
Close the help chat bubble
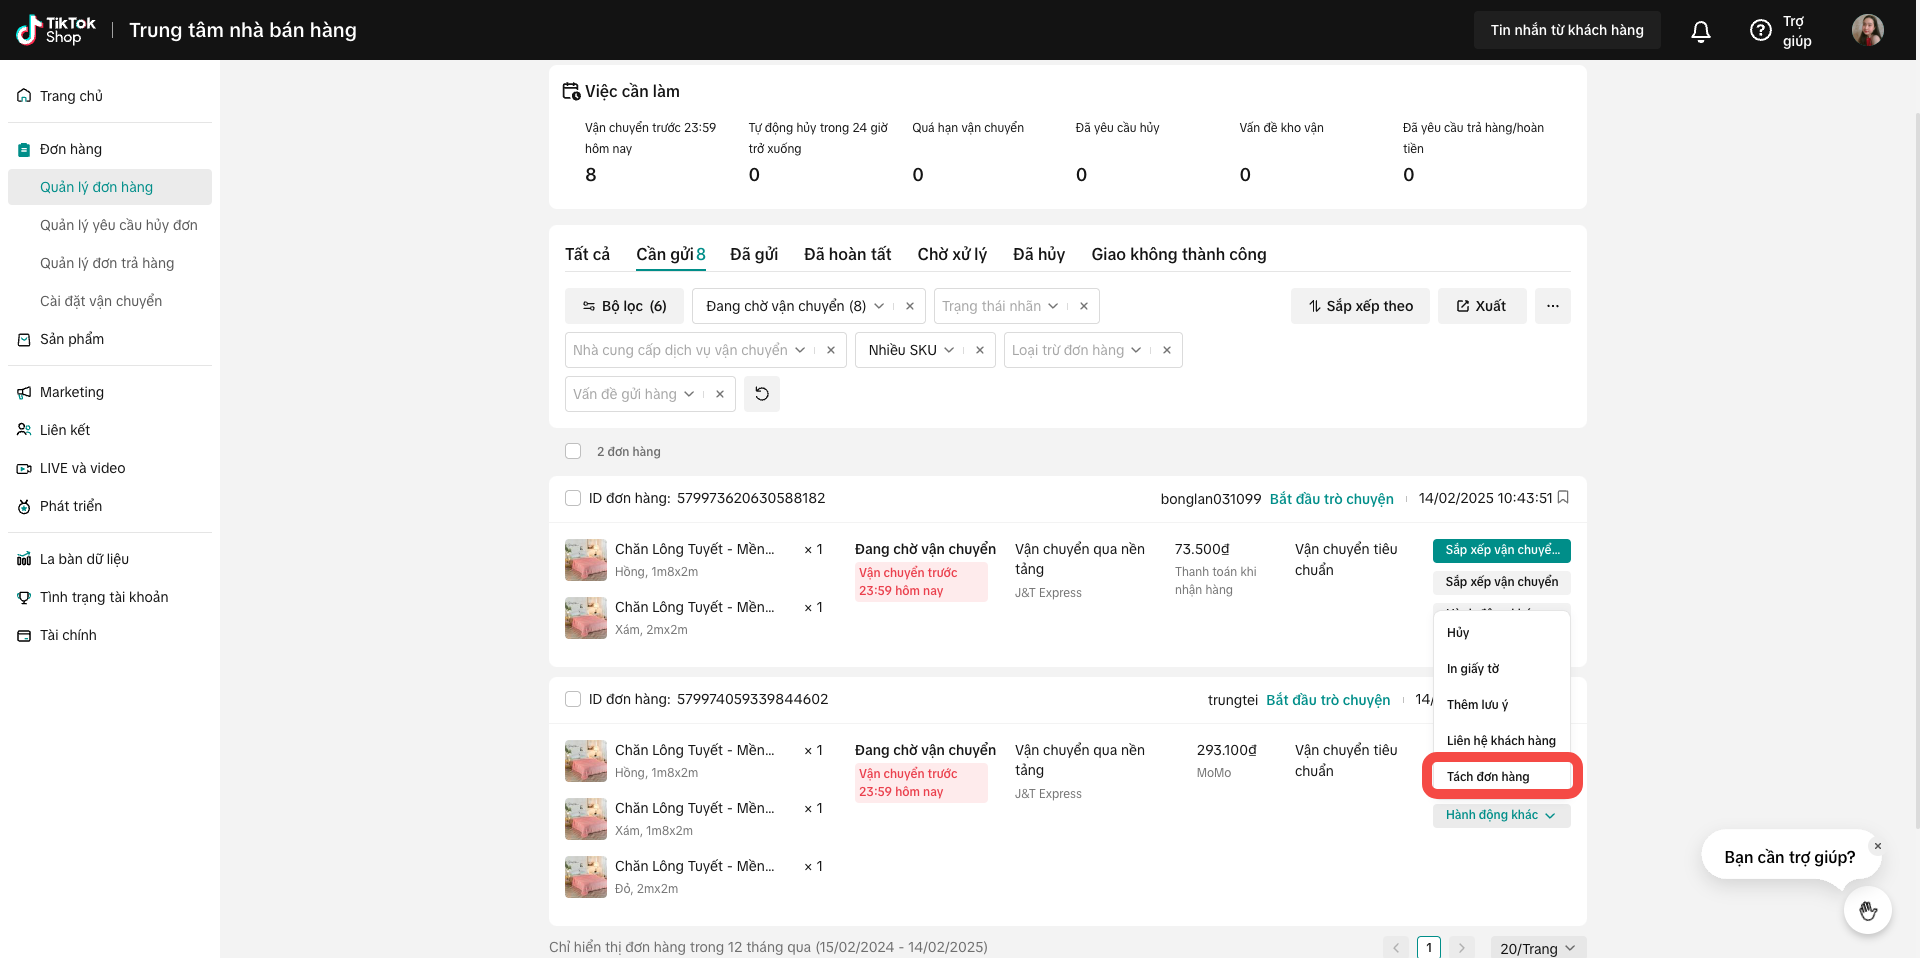[1877, 846]
